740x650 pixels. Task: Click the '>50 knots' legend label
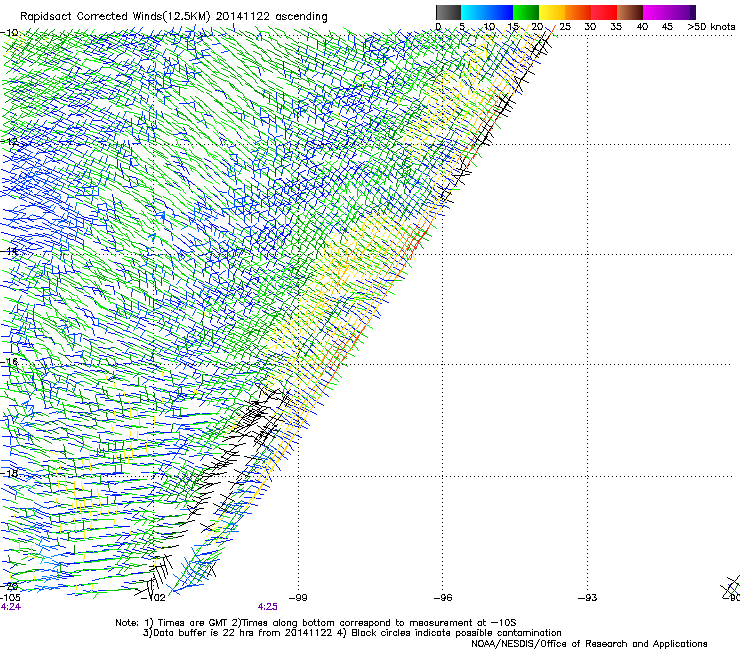tap(711, 27)
